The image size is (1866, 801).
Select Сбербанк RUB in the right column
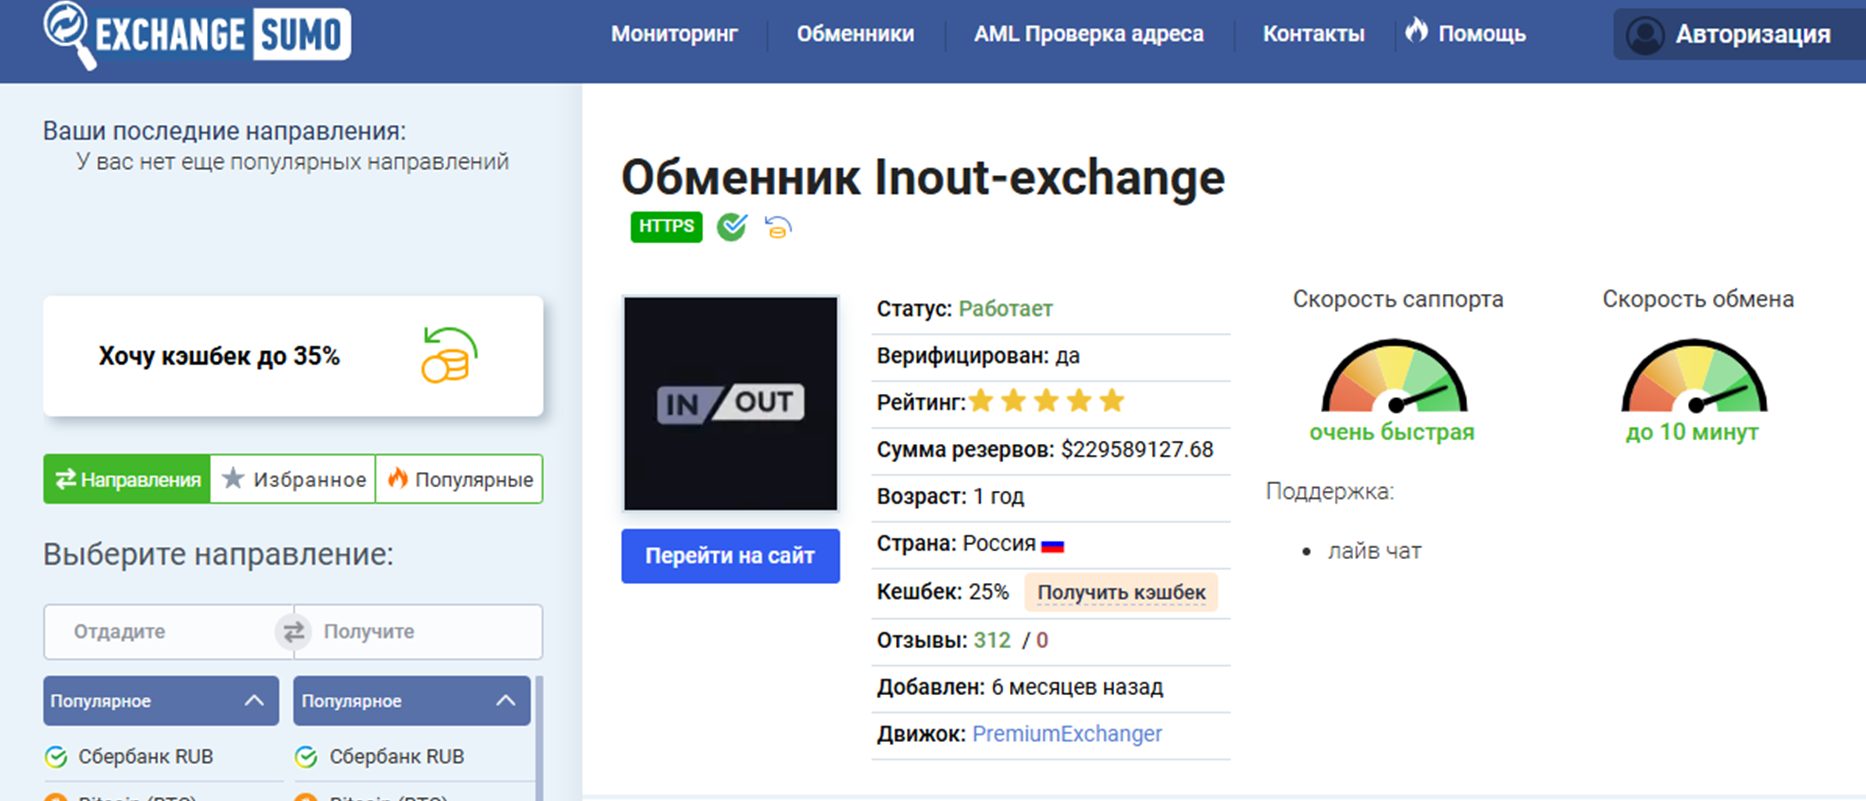click(x=396, y=757)
